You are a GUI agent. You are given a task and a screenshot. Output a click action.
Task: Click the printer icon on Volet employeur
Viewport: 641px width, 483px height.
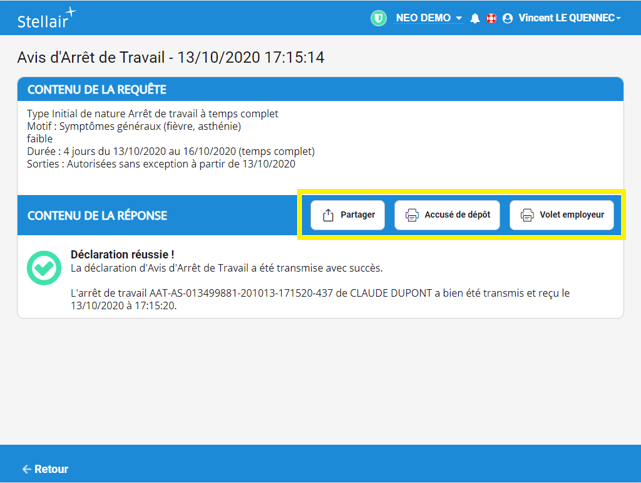click(x=526, y=215)
